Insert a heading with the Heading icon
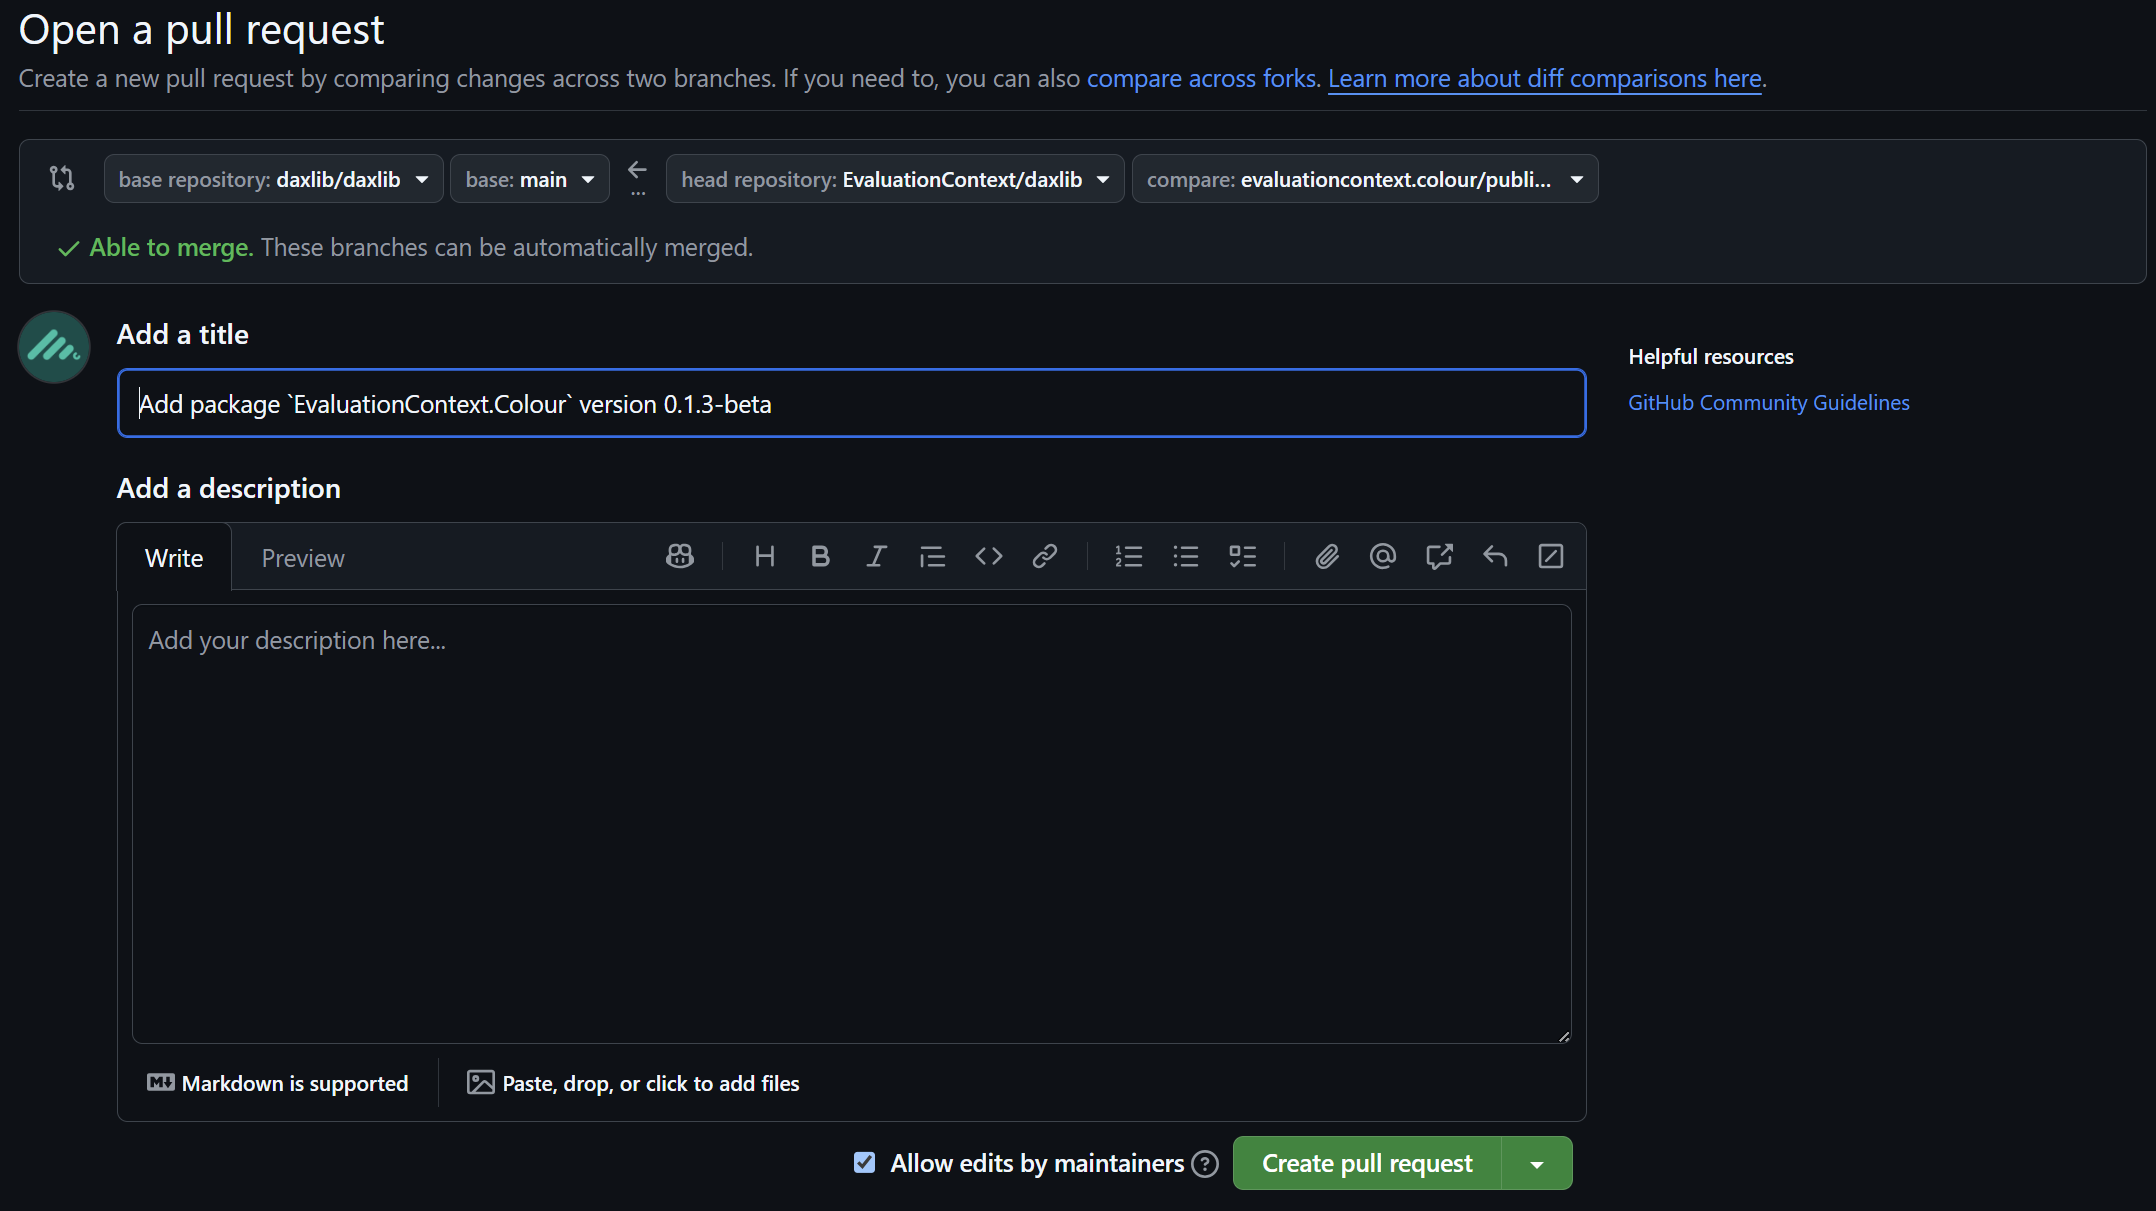Viewport: 2156px width, 1211px height. [x=764, y=556]
